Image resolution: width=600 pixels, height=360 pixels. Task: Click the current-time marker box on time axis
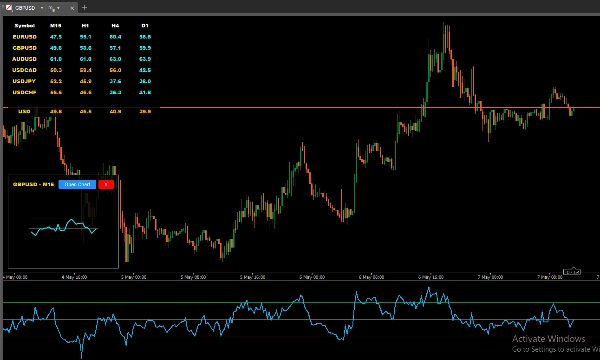click(572, 272)
